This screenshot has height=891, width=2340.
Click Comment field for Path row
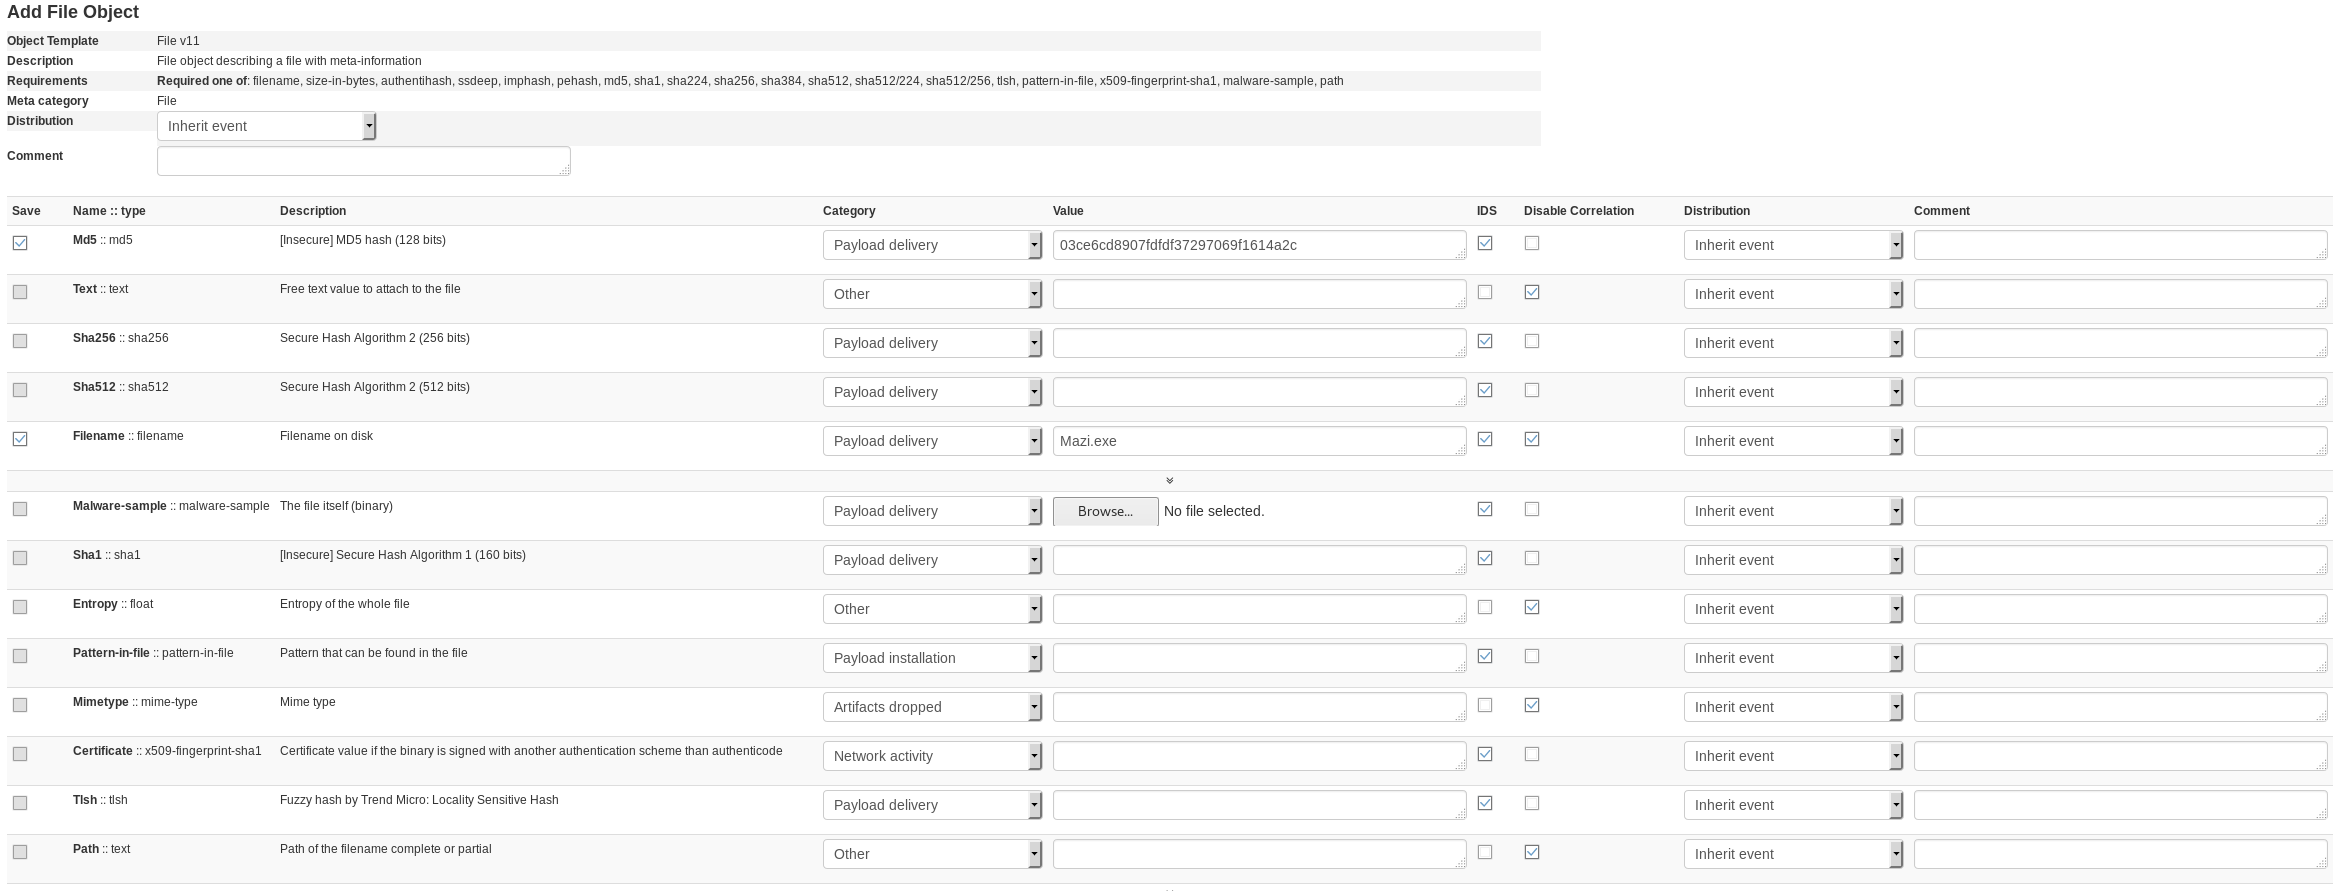click(x=2119, y=854)
